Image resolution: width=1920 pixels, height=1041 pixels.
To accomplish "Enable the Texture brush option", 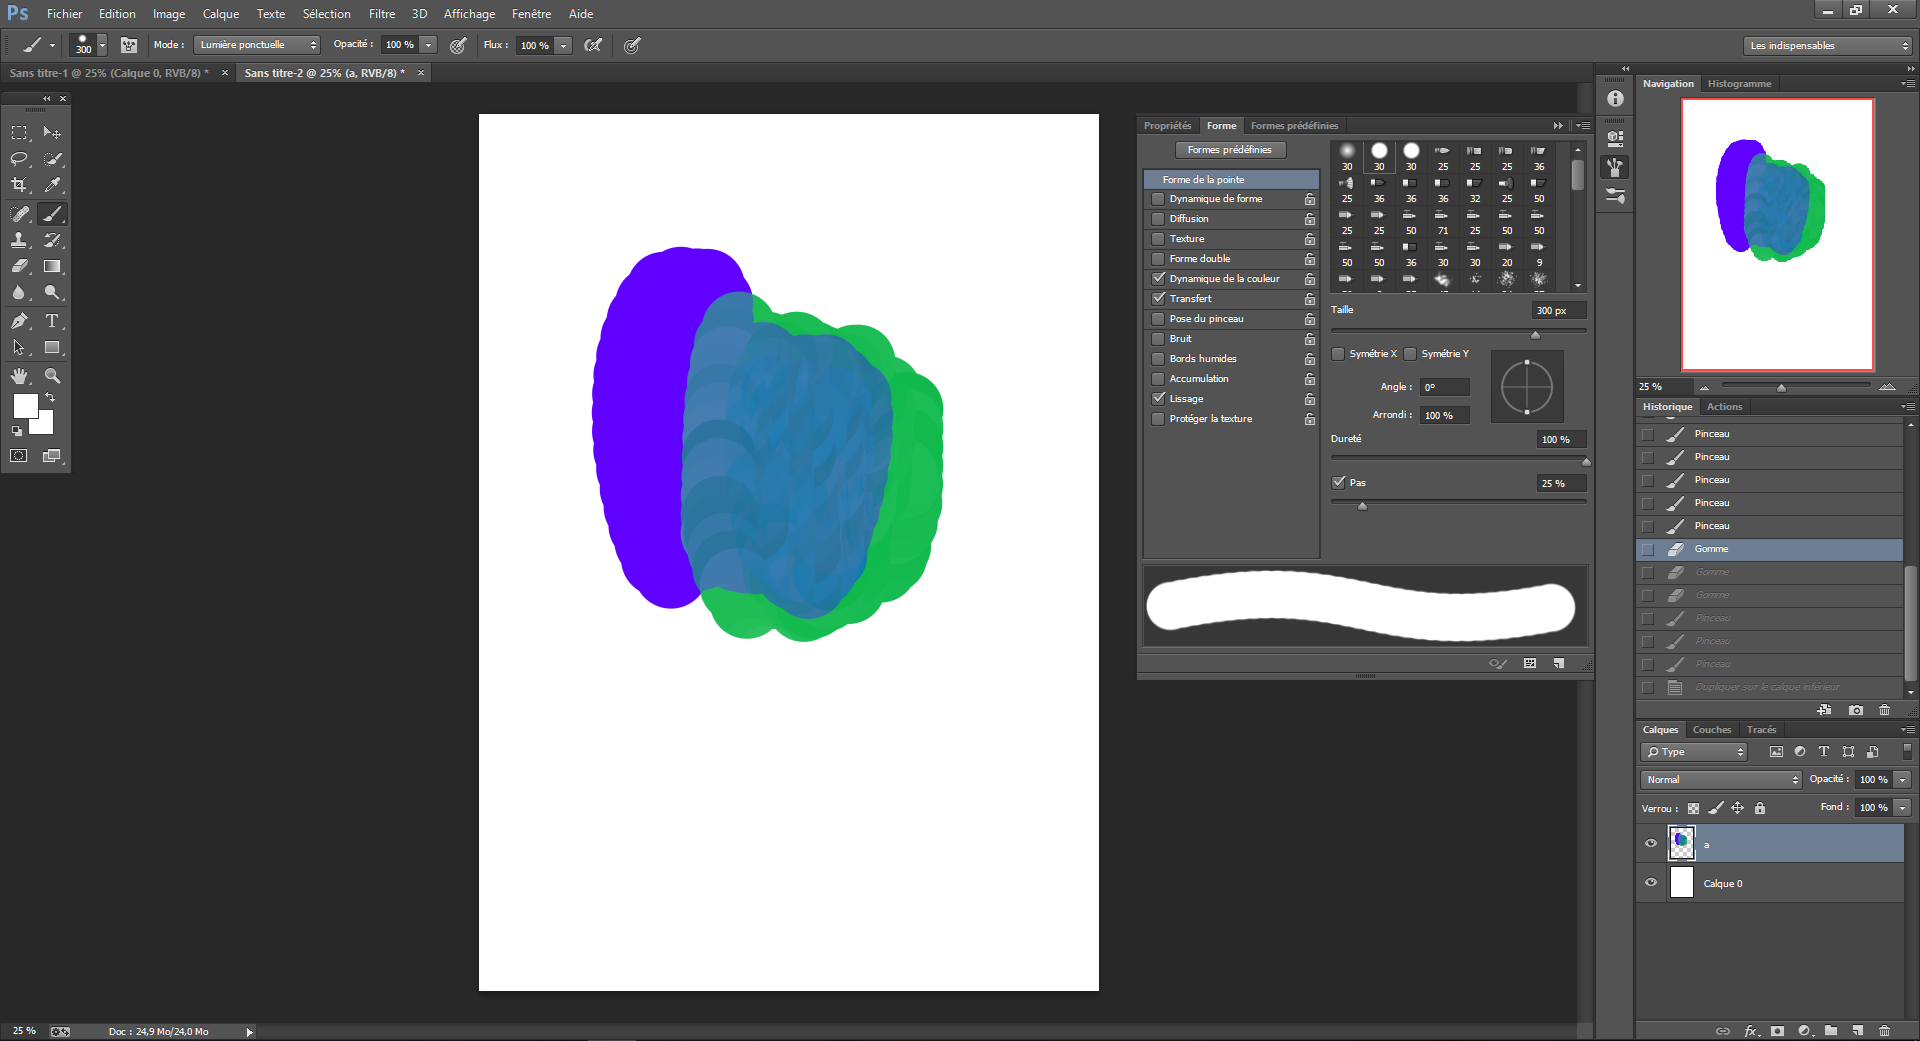I will pos(1158,239).
